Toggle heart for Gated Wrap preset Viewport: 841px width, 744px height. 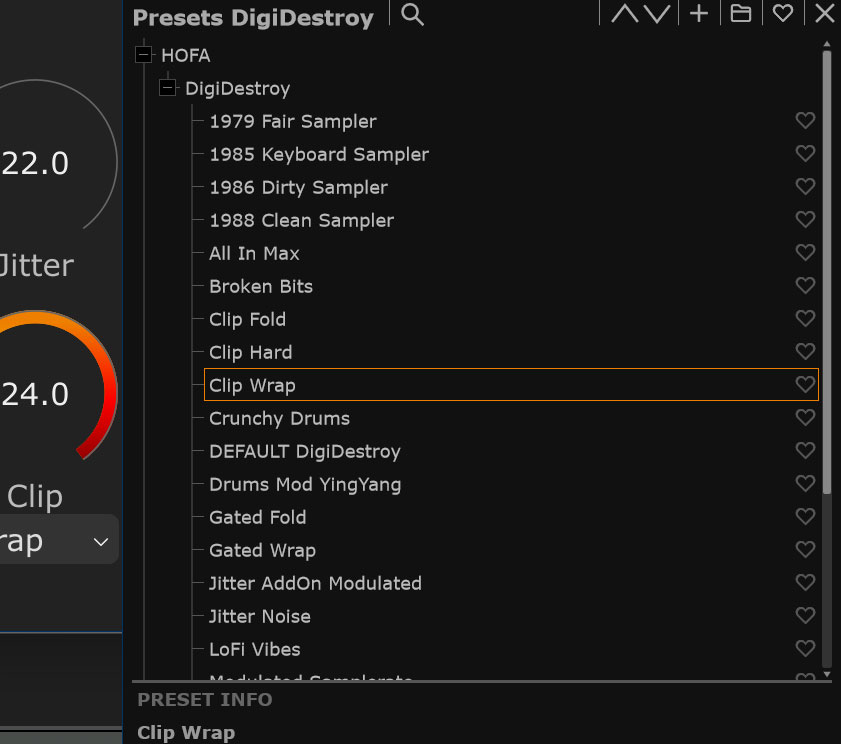coord(805,549)
